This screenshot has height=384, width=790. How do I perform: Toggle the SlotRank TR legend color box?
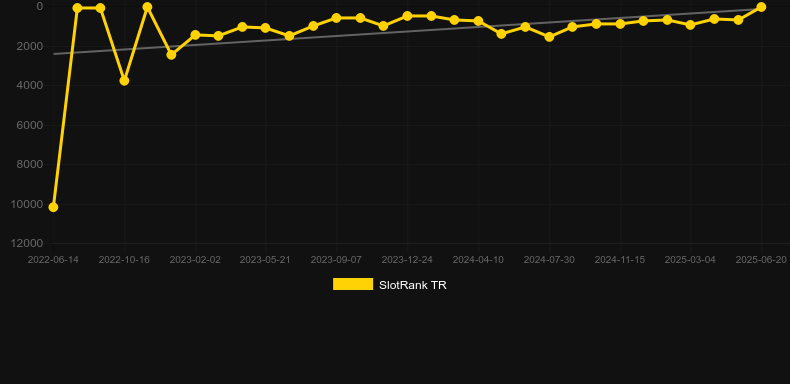tap(353, 284)
